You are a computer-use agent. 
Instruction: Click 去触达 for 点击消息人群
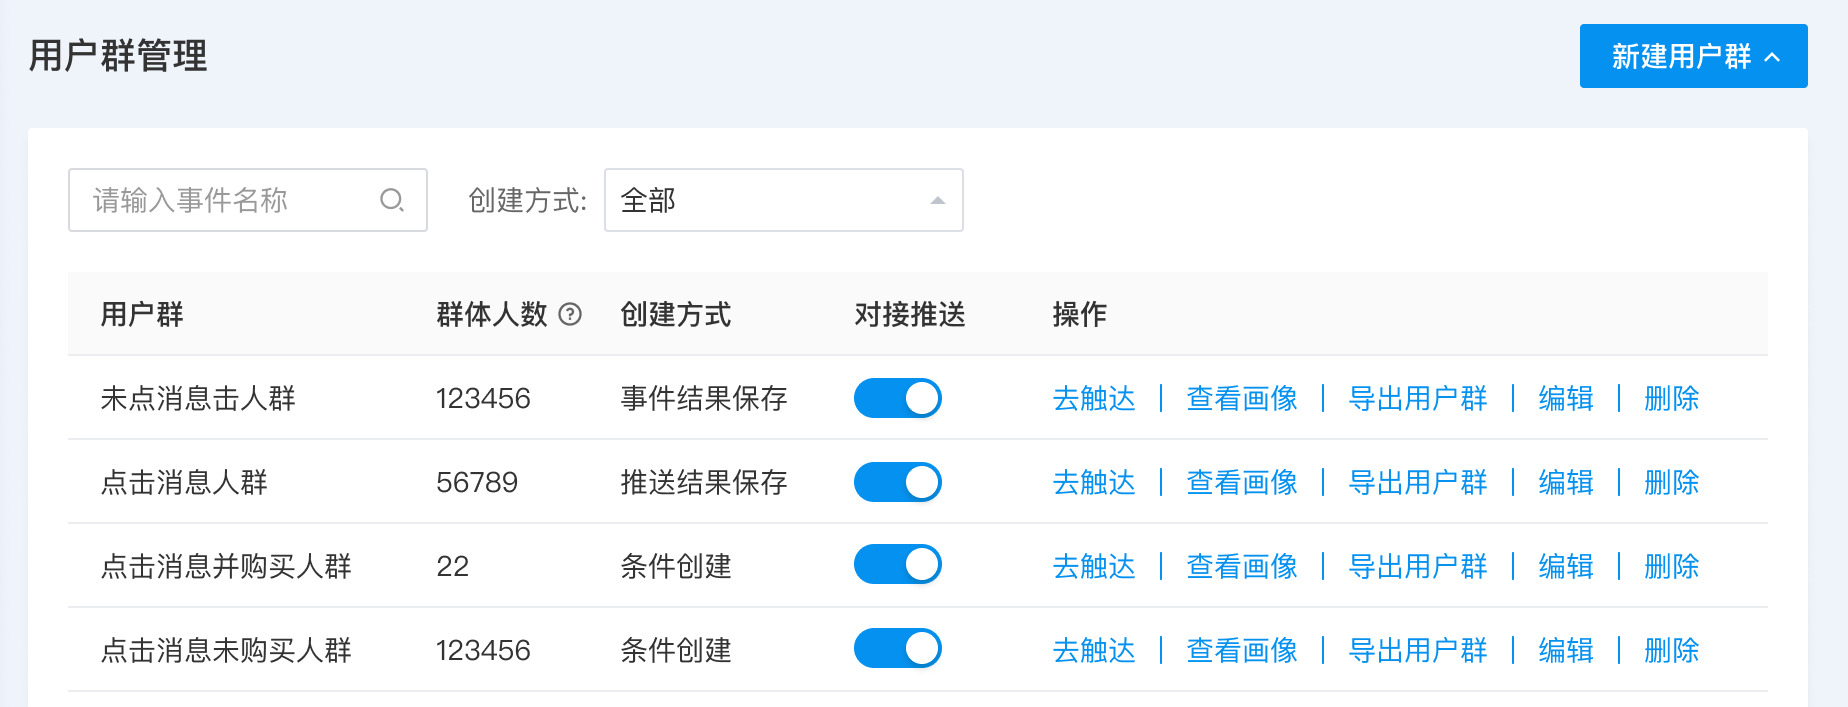click(x=1094, y=482)
